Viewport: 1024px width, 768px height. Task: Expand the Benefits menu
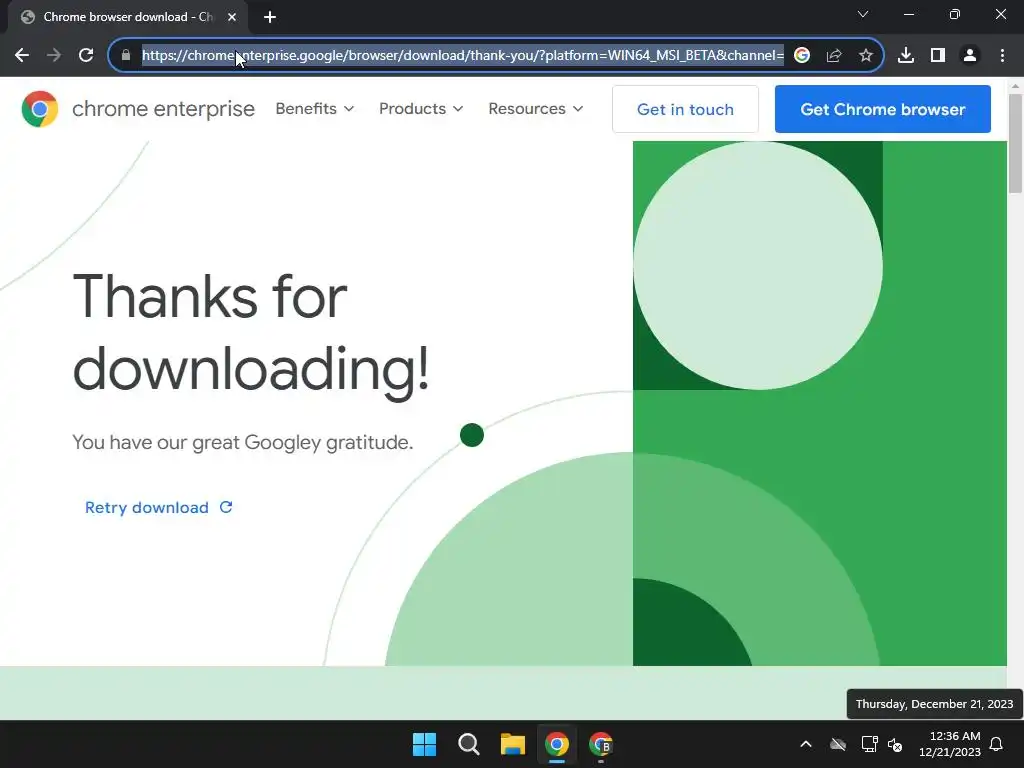pos(315,108)
